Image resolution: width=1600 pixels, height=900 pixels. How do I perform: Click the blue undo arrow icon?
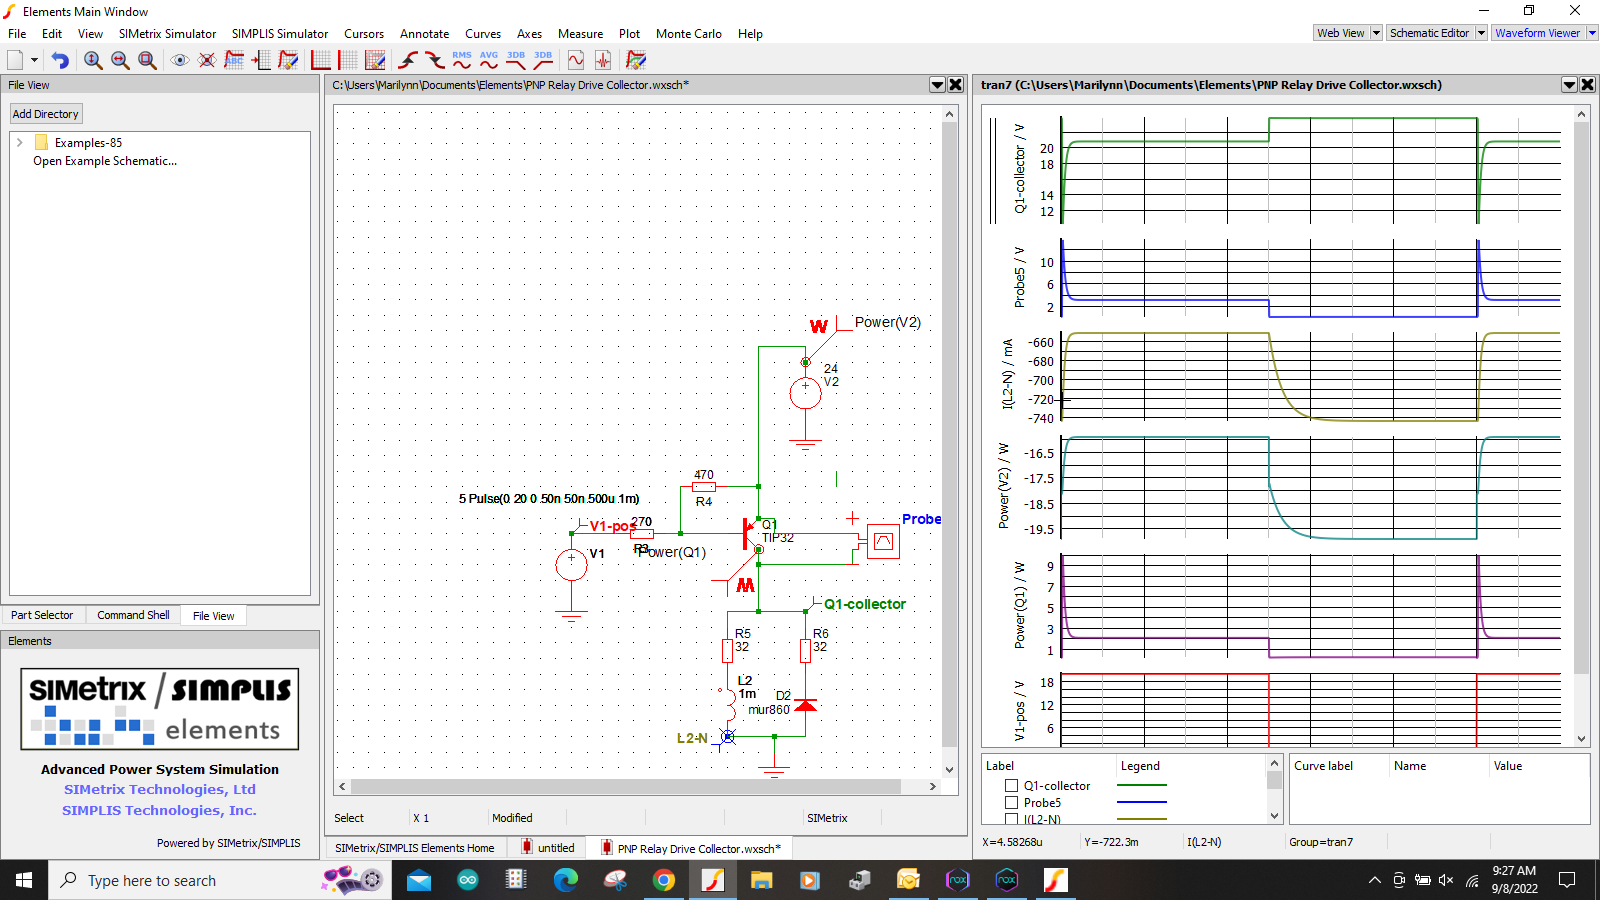tap(60, 60)
